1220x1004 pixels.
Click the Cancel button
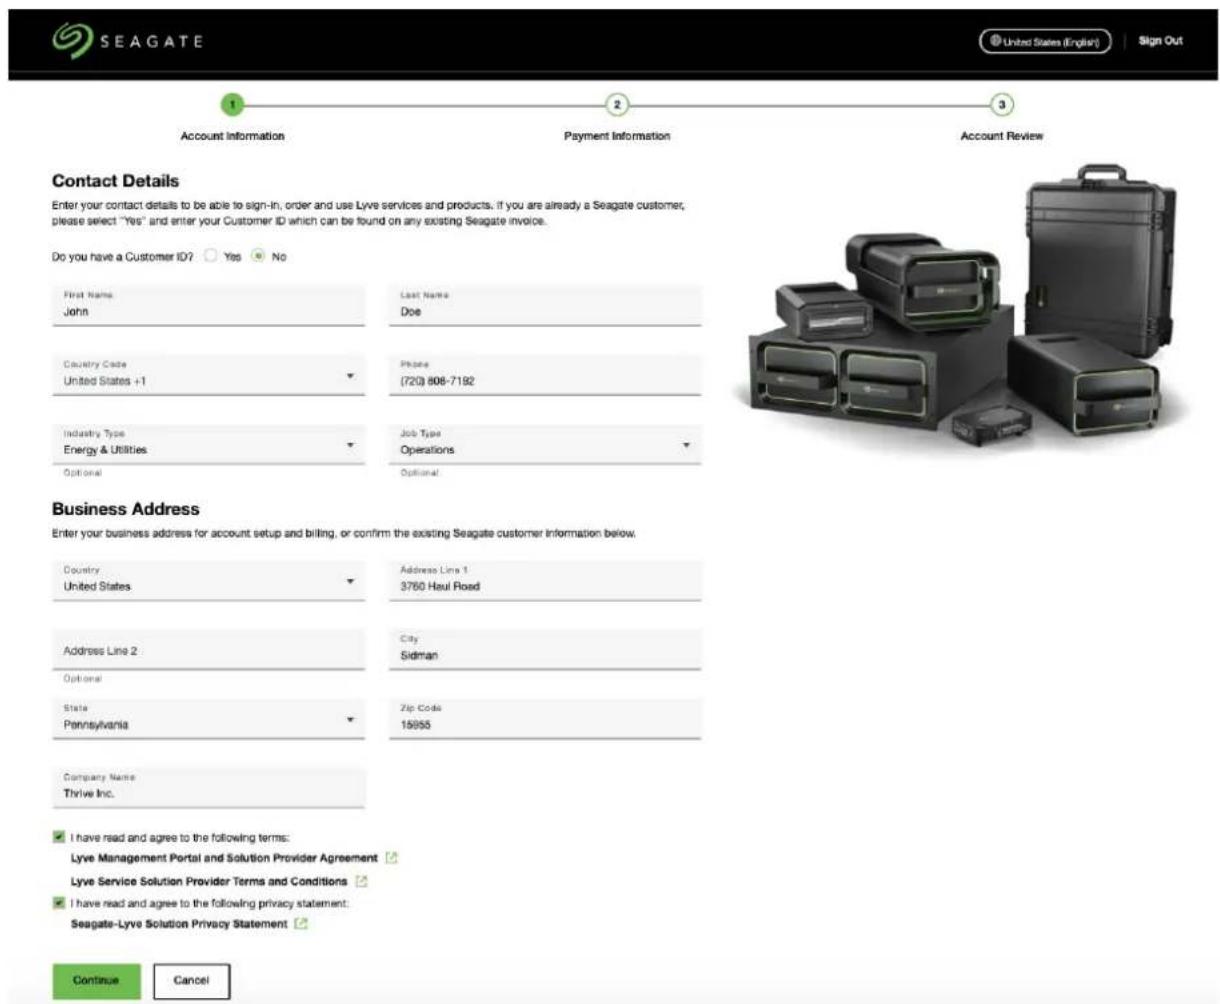pos(191,981)
